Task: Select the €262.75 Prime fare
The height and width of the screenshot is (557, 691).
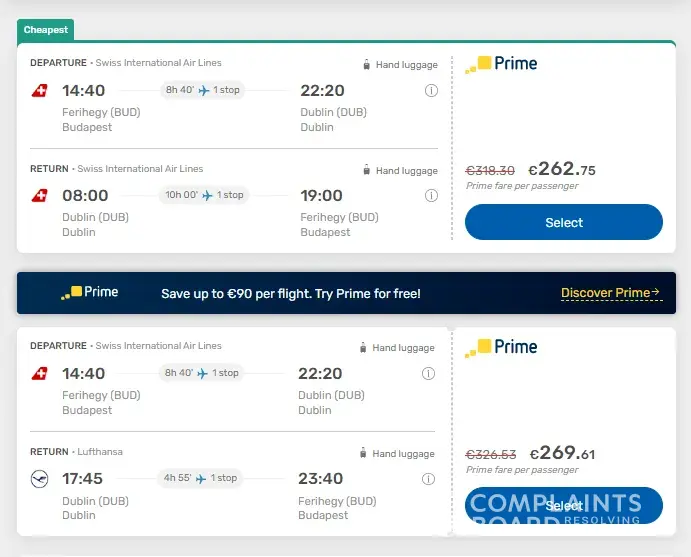Action: tap(564, 222)
